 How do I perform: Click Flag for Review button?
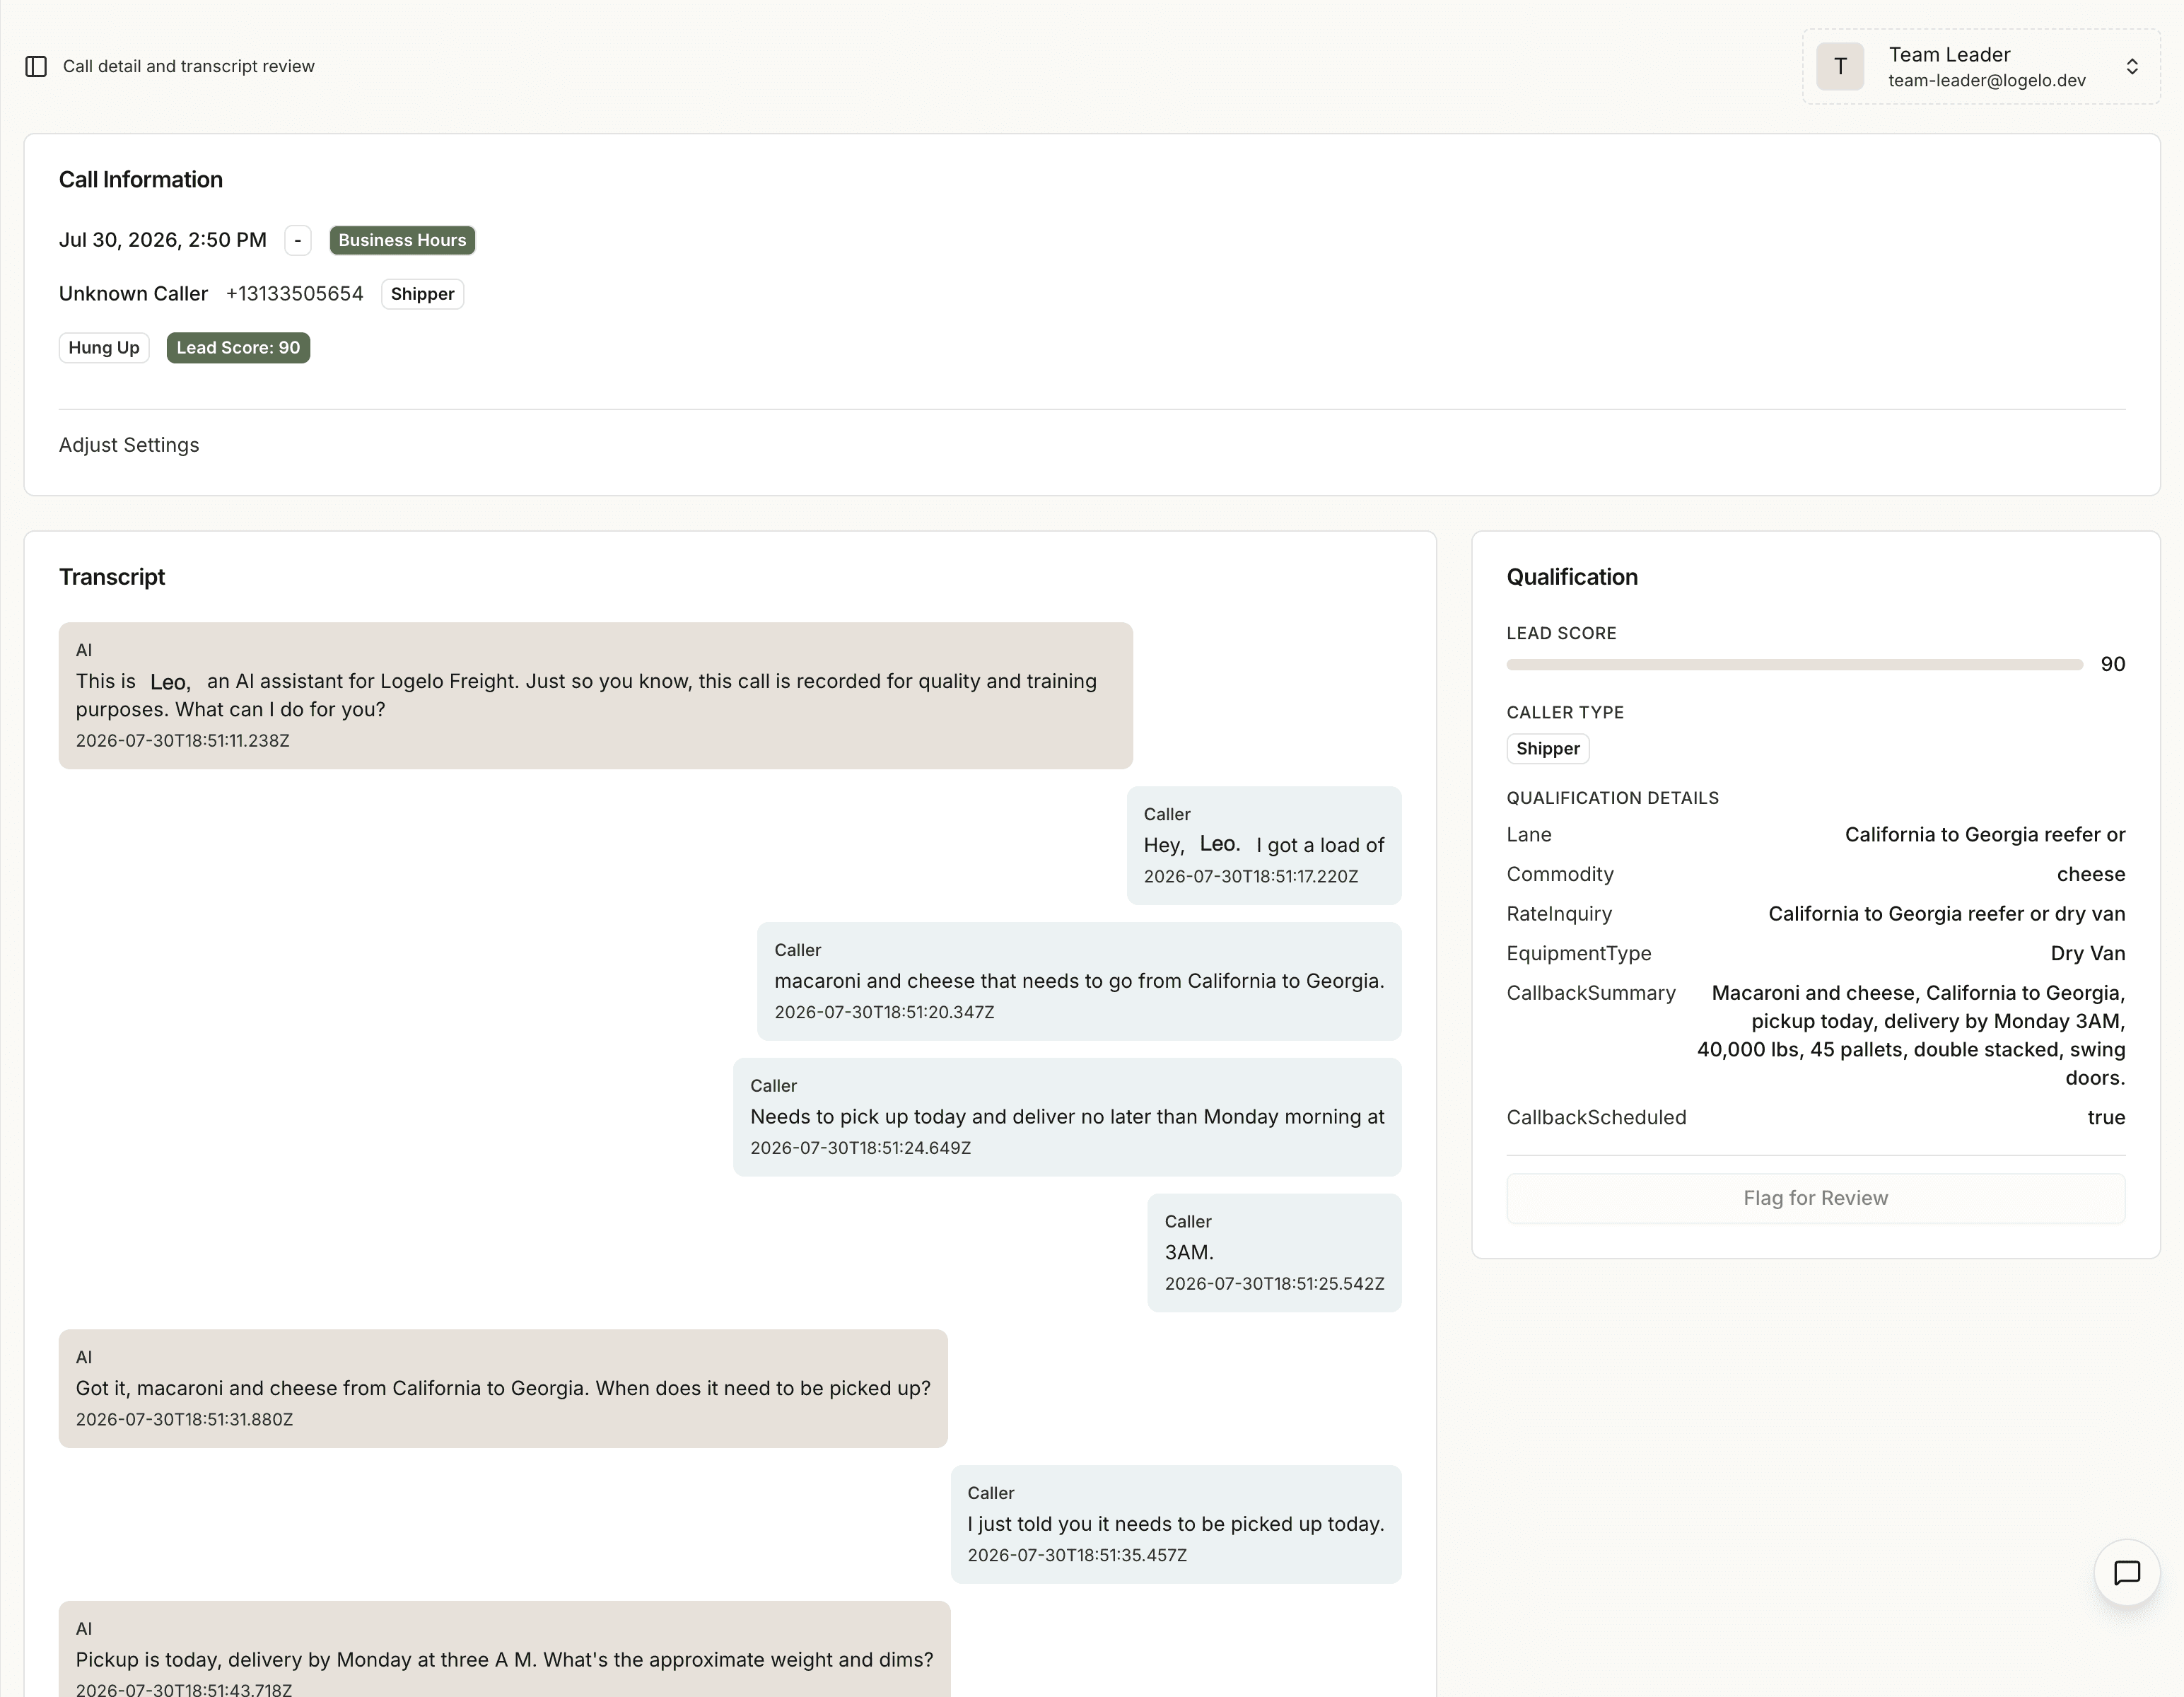(1816, 1198)
